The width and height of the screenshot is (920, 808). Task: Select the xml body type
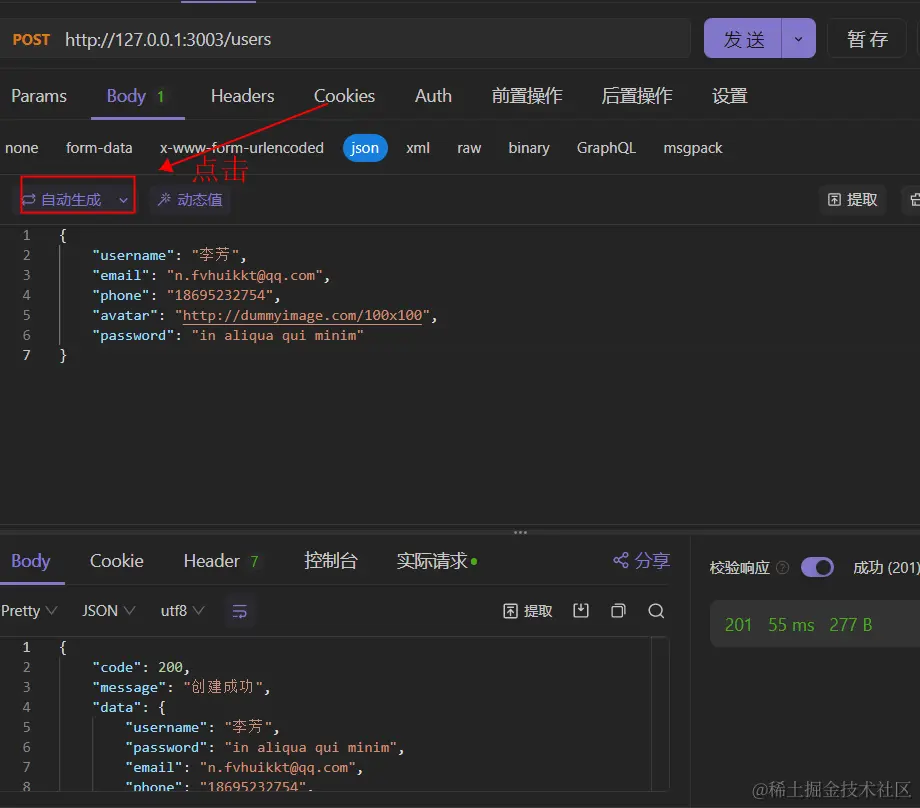pyautogui.click(x=418, y=148)
